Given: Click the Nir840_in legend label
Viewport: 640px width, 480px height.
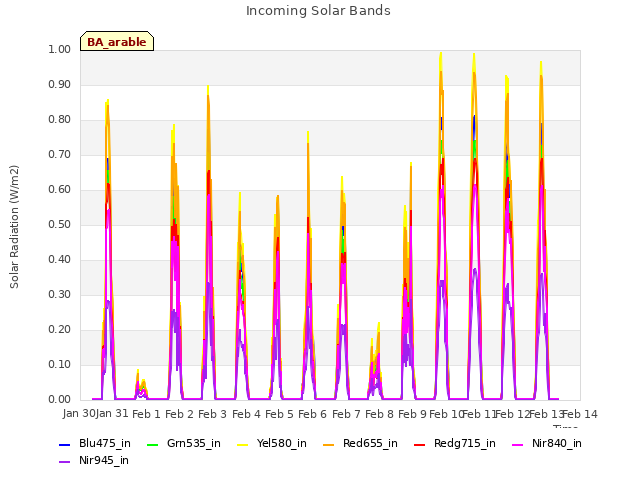Looking at the screenshot, I should point(557,443).
